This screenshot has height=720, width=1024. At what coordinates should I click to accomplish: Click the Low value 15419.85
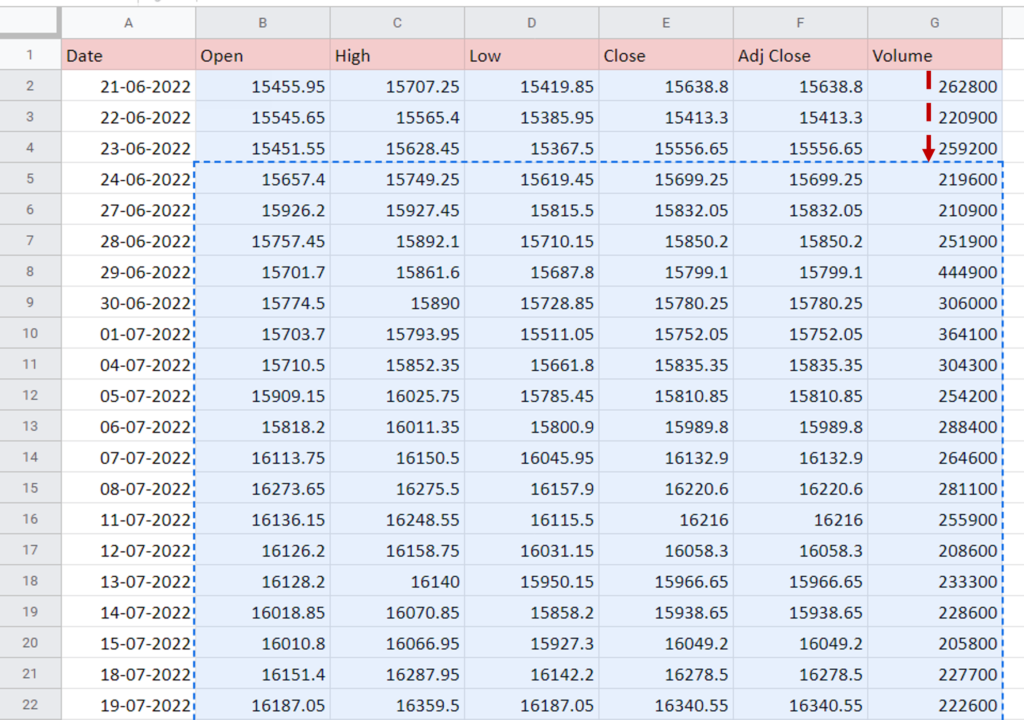pyautogui.click(x=532, y=86)
